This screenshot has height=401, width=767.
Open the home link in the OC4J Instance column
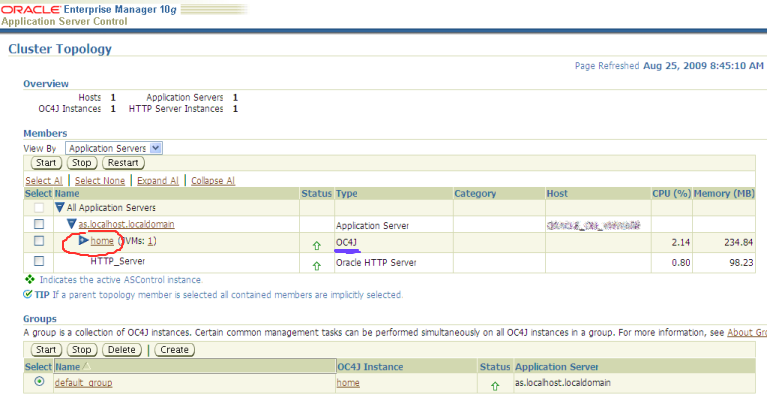pos(348,383)
